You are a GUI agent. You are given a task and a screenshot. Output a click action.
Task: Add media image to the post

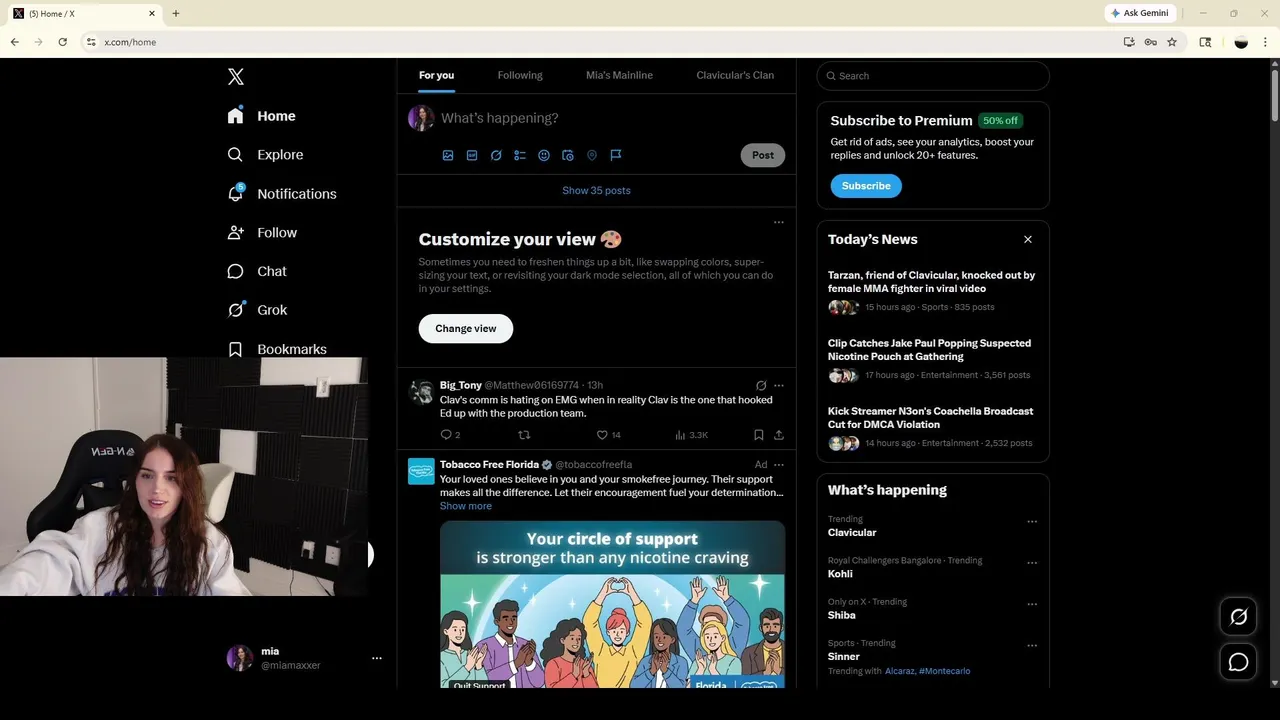tap(448, 155)
